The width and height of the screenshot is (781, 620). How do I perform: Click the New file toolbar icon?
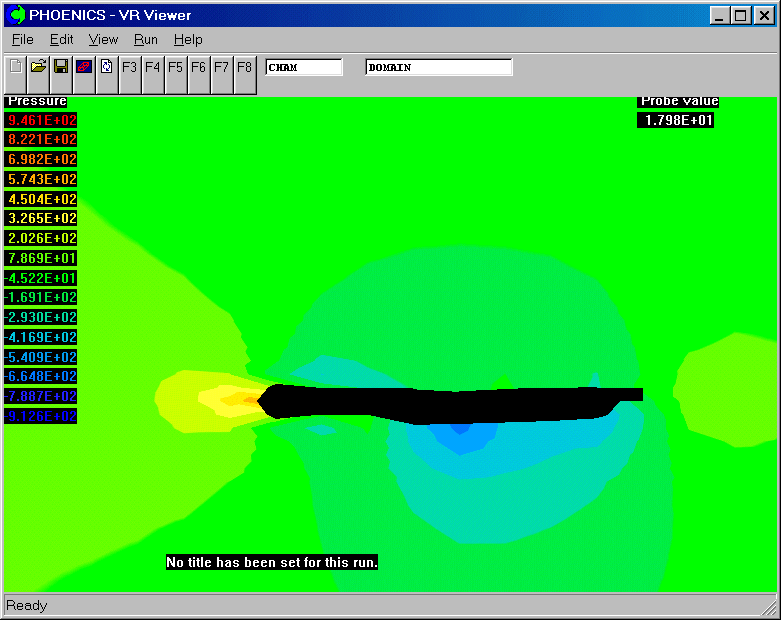click(x=15, y=68)
